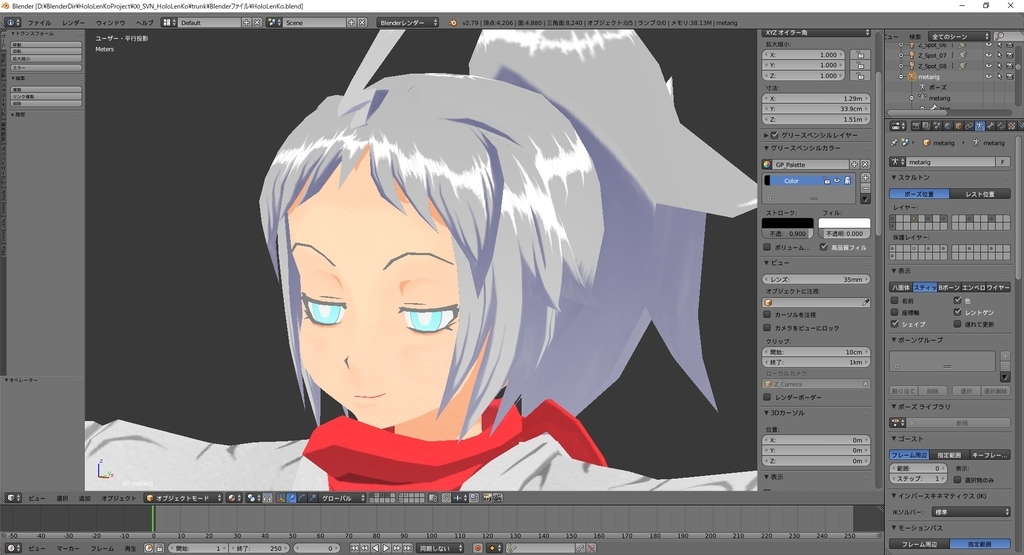Click the レンズ 35mm field
Image resolution: width=1024 pixels, height=555 pixels.
(816, 279)
